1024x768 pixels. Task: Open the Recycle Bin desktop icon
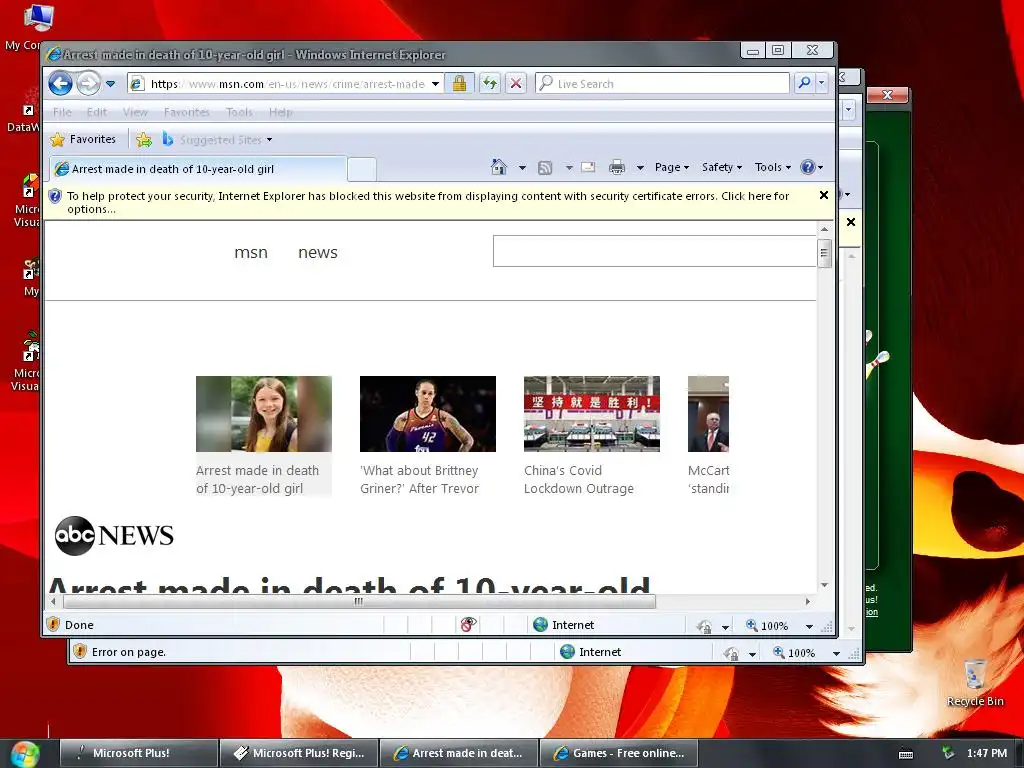click(x=975, y=682)
